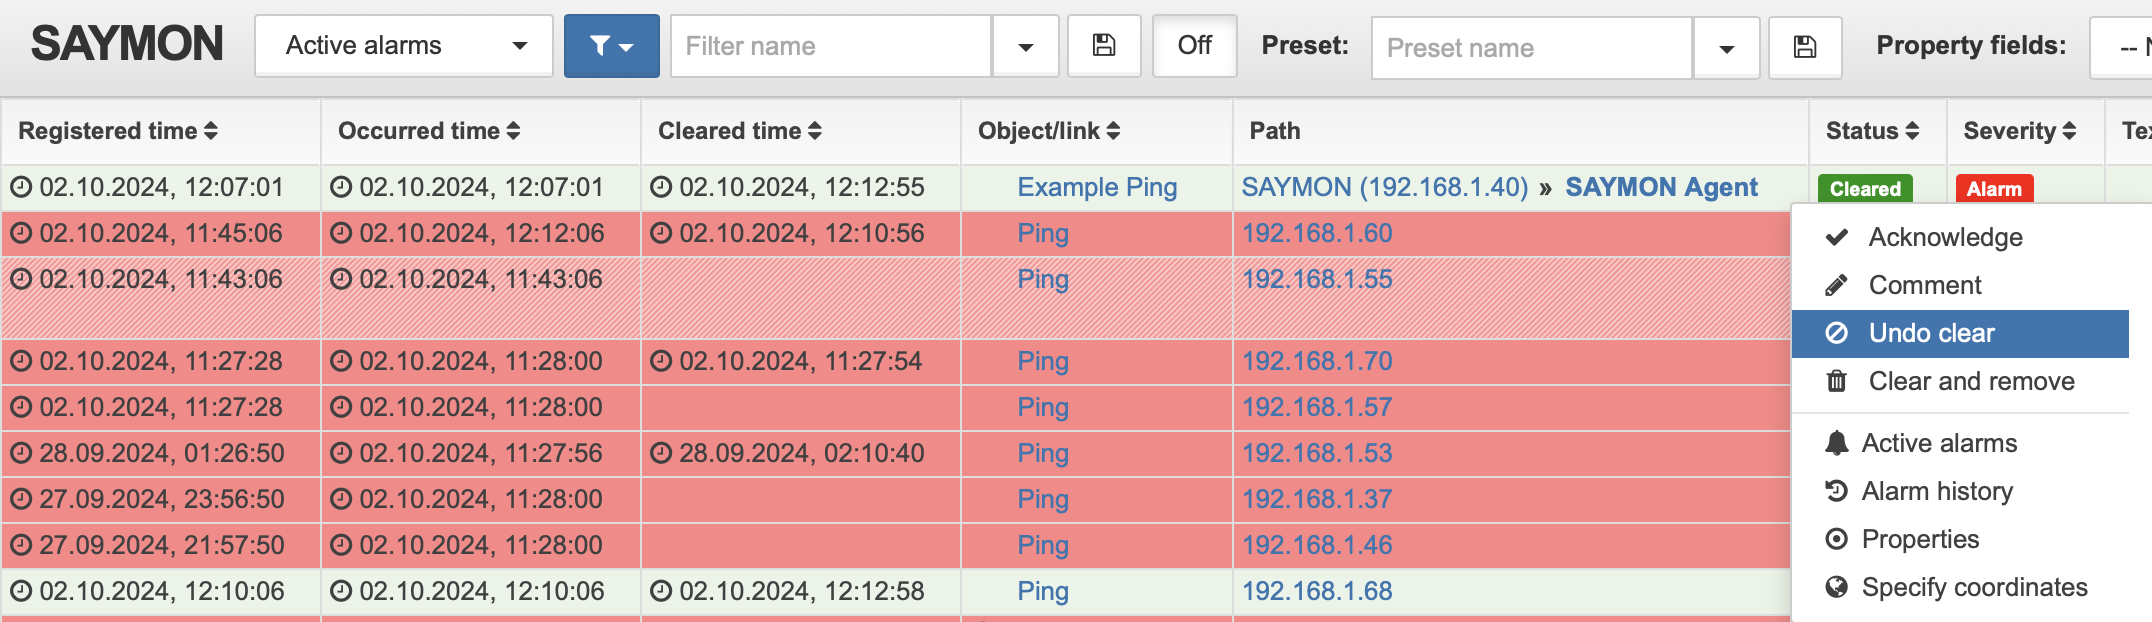2152x622 pixels.
Task: Sort by Status column
Action: [1873, 131]
